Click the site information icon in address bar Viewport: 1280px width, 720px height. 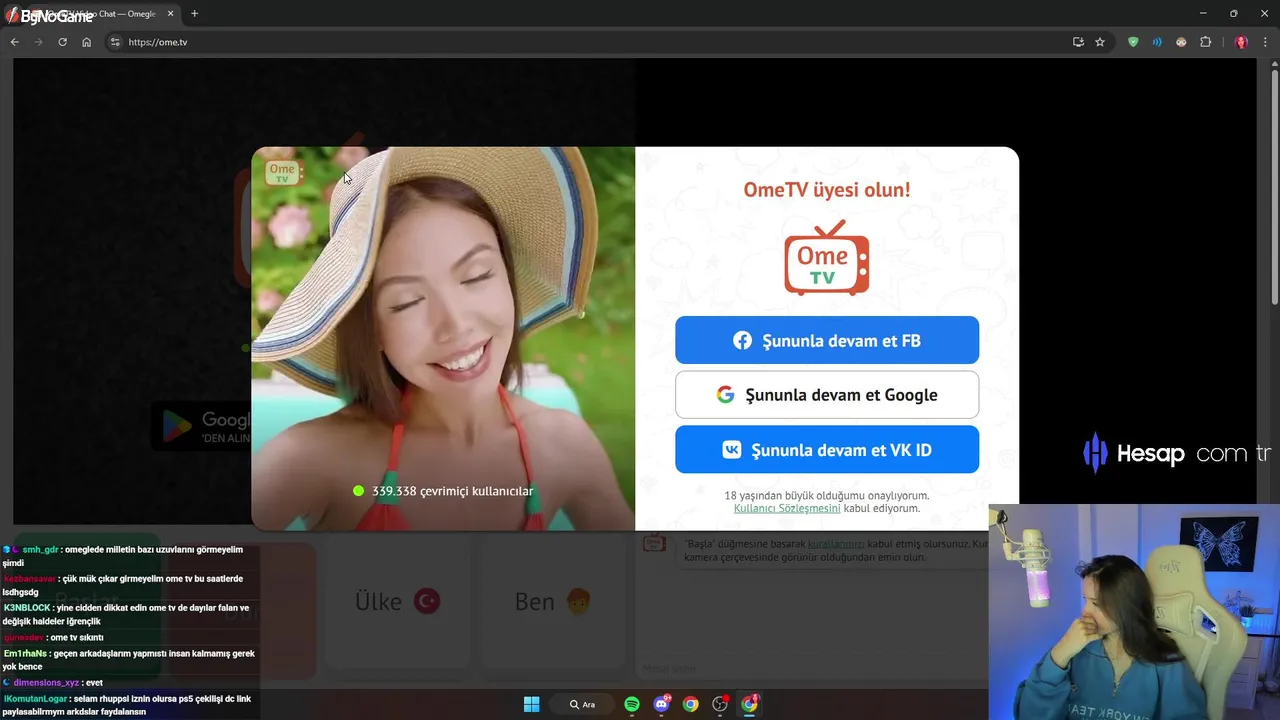click(x=115, y=42)
